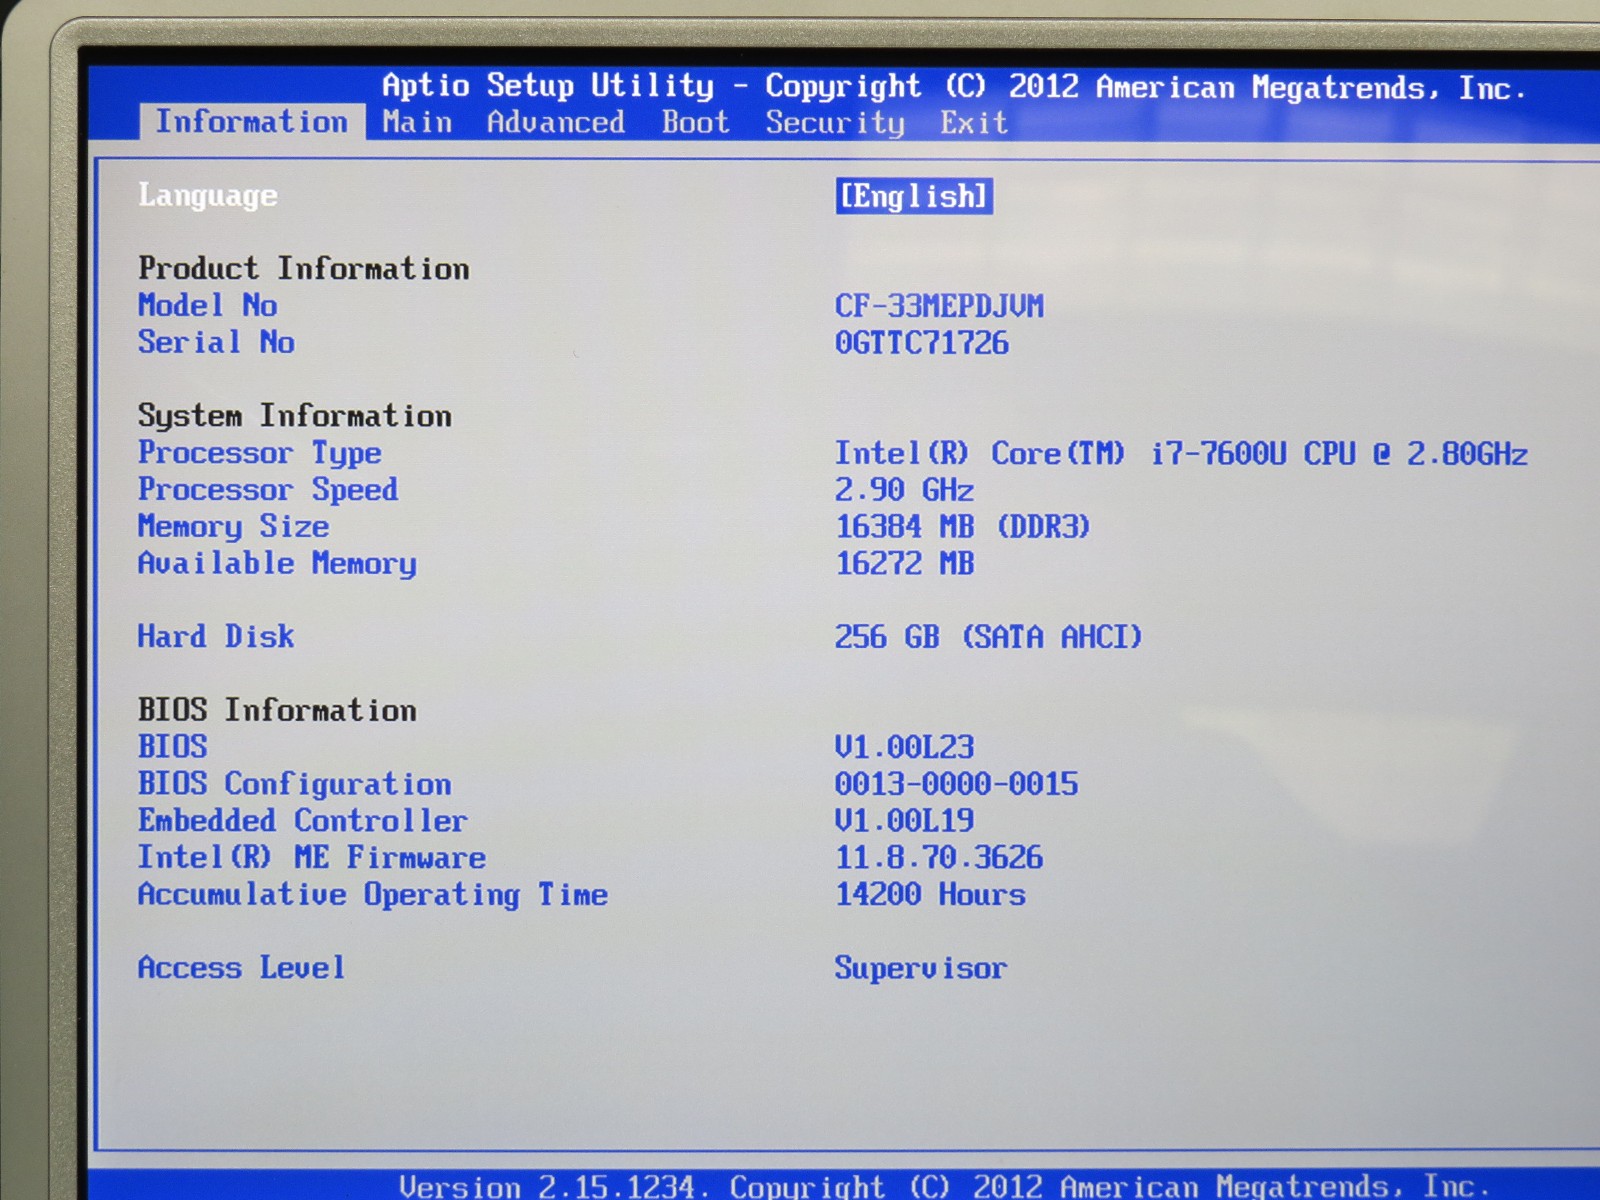Change the [English] language option
Viewport: 1600px width, 1200px height.
(914, 196)
